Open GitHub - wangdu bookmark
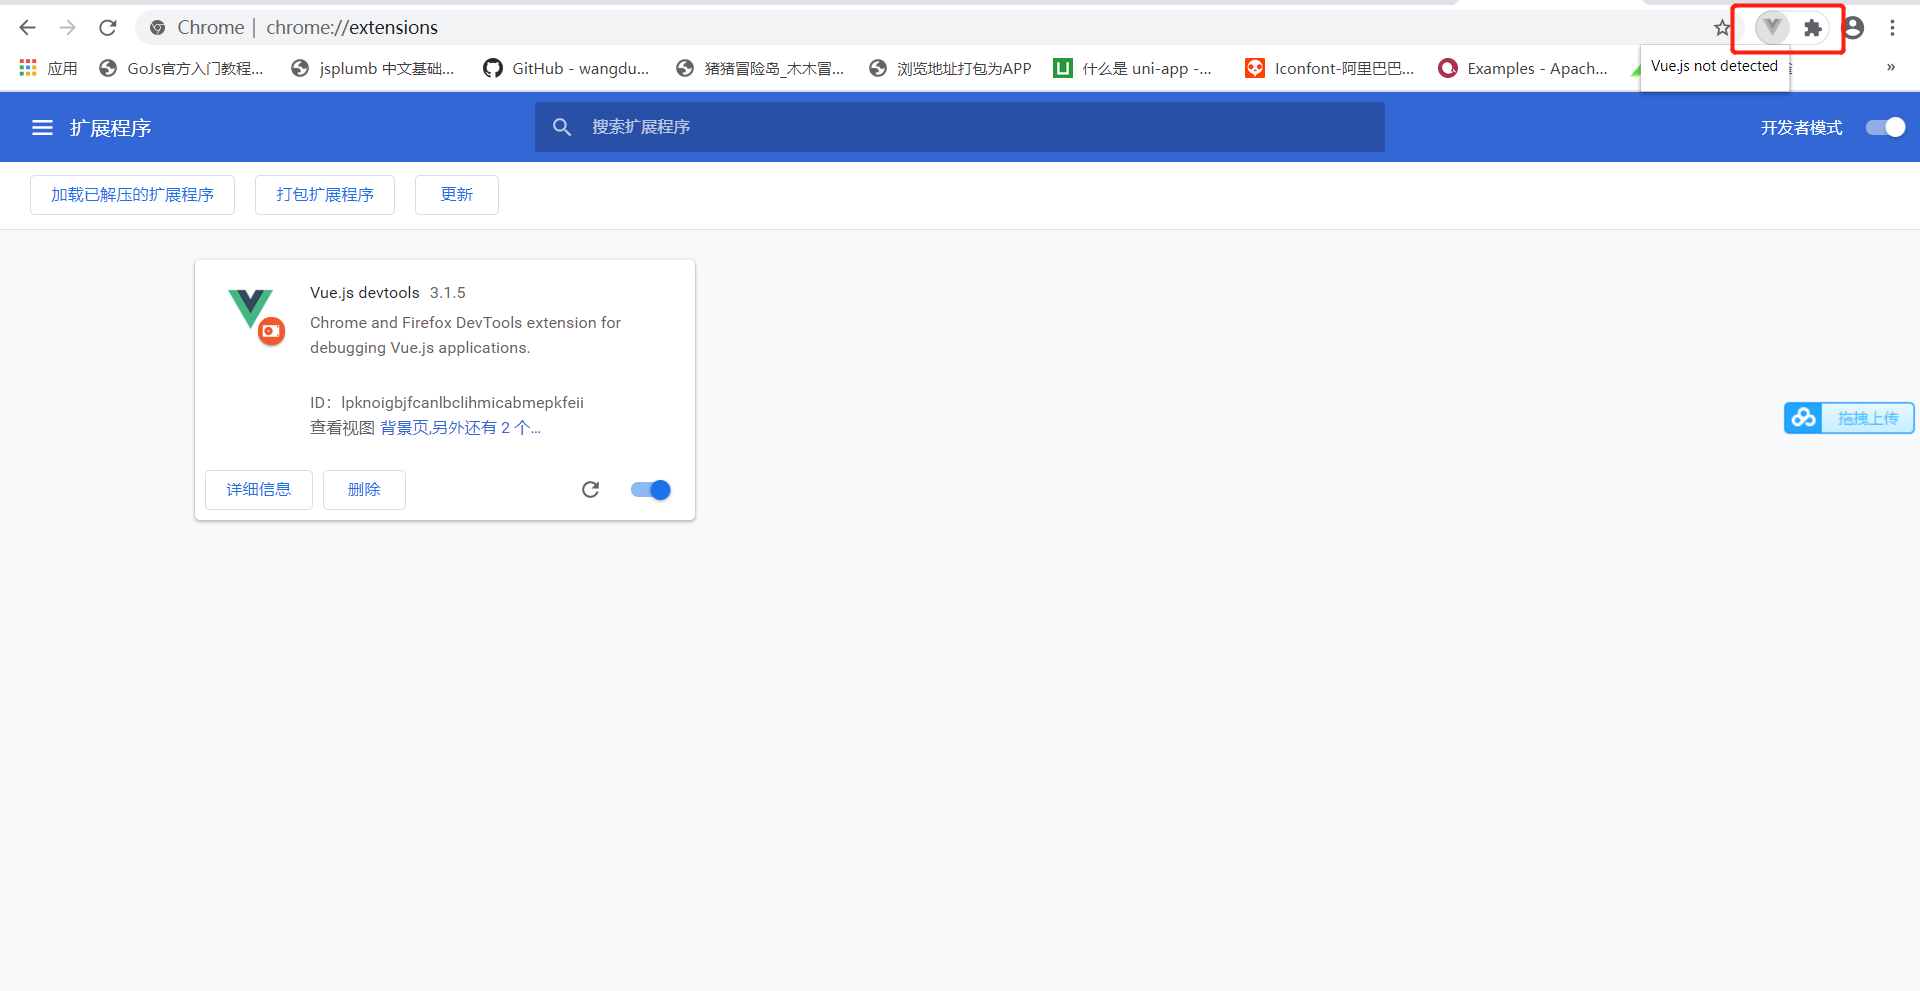1920x991 pixels. tap(566, 68)
